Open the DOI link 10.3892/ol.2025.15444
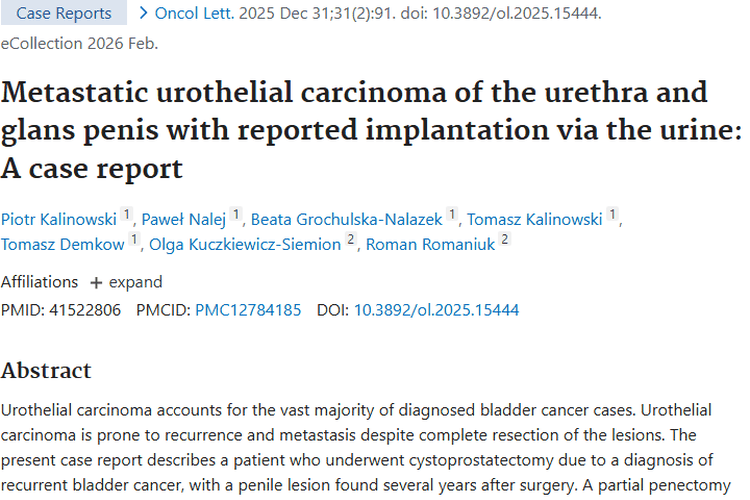Viewport: 750px width, 500px height. pyautogui.click(x=436, y=310)
